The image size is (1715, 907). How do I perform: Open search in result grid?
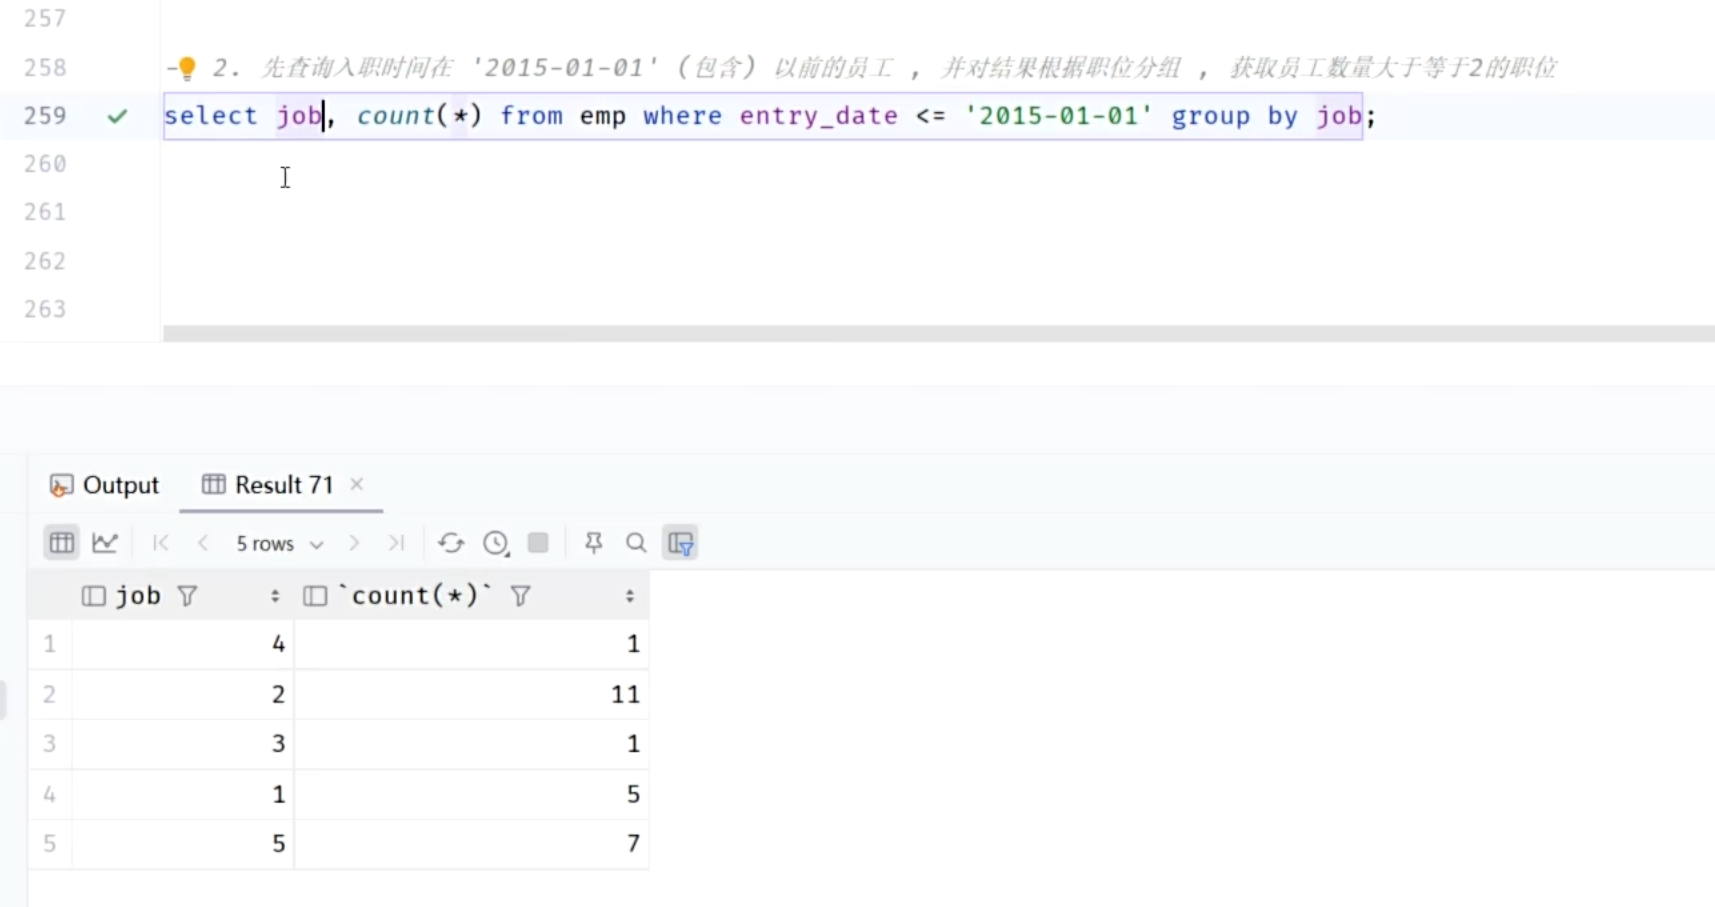636,543
